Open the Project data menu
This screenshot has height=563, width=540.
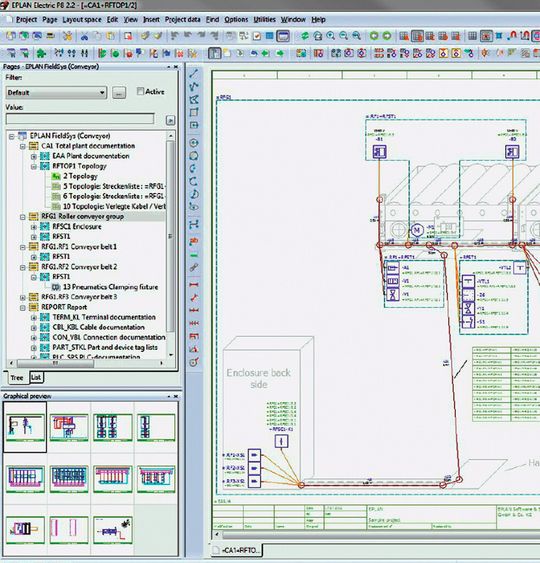click(182, 19)
